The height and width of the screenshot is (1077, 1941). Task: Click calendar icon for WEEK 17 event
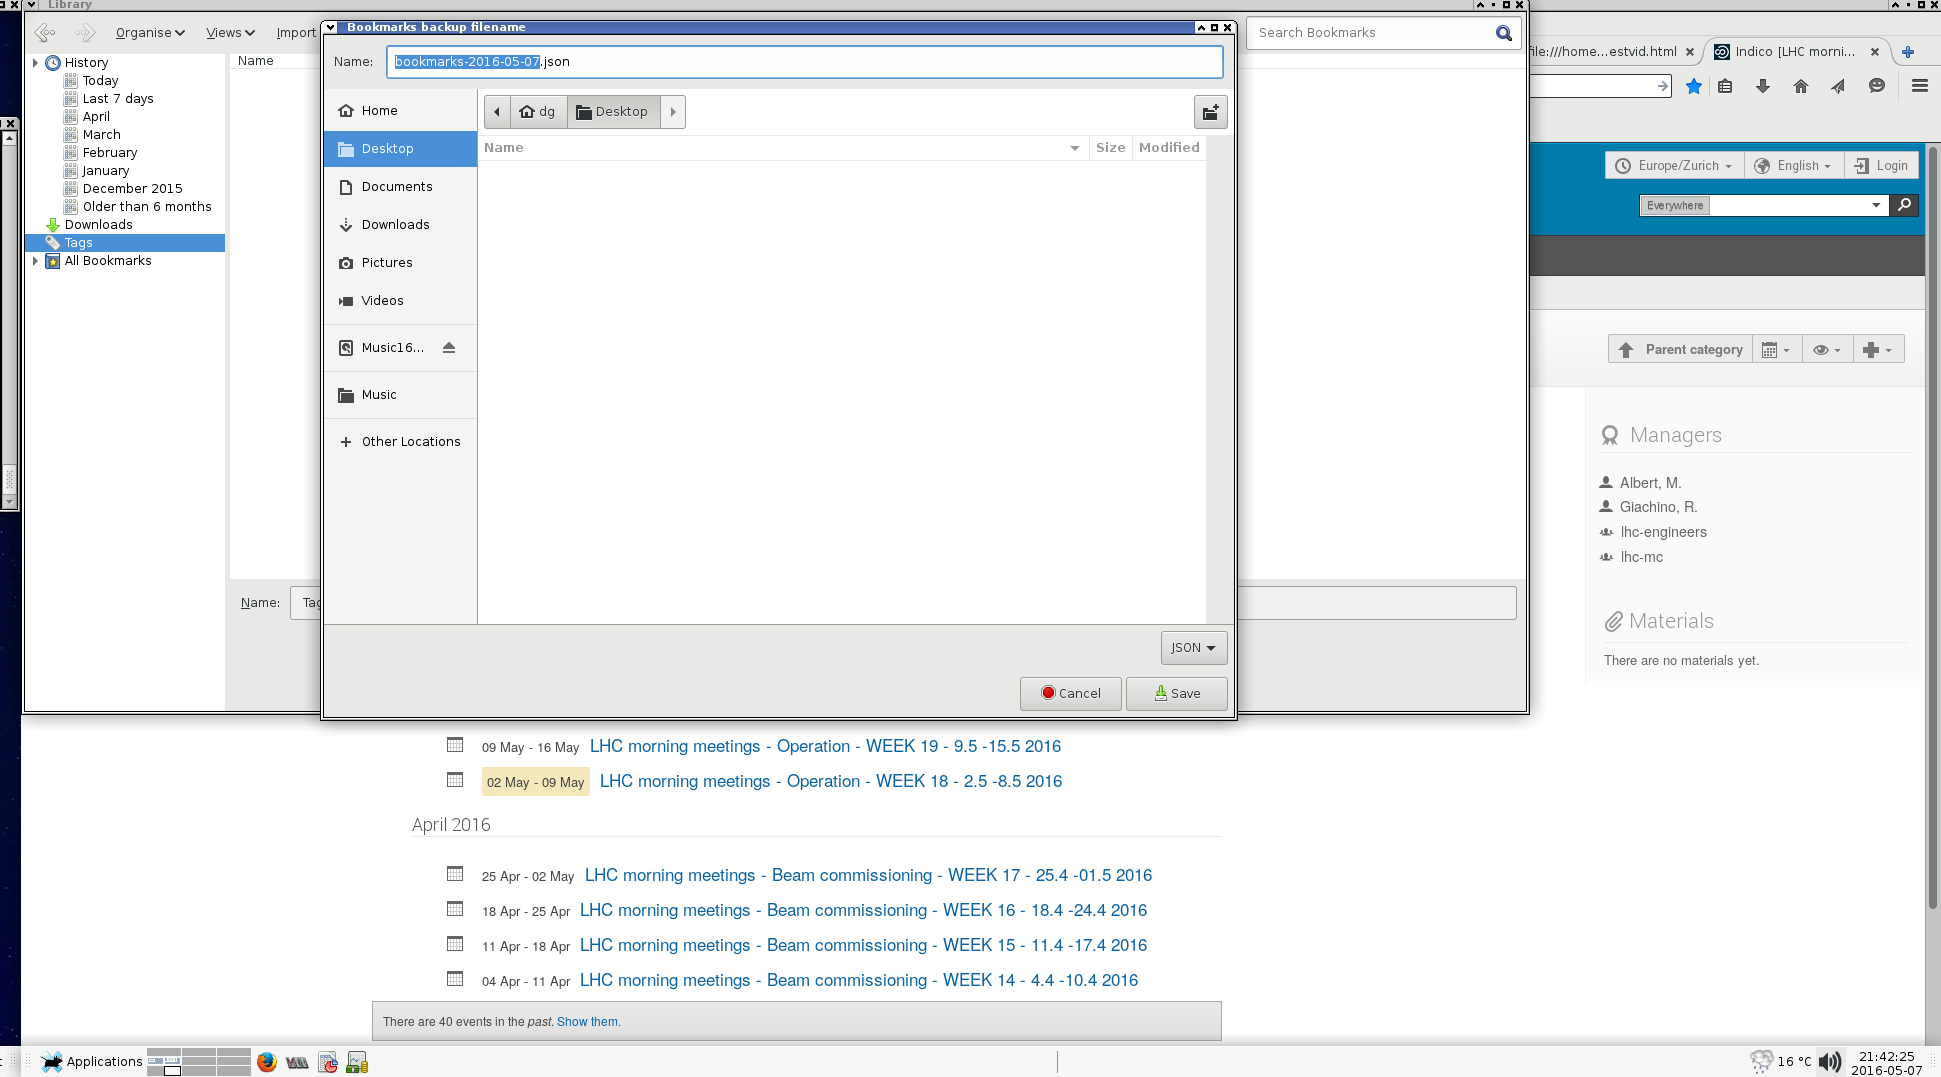pos(455,874)
